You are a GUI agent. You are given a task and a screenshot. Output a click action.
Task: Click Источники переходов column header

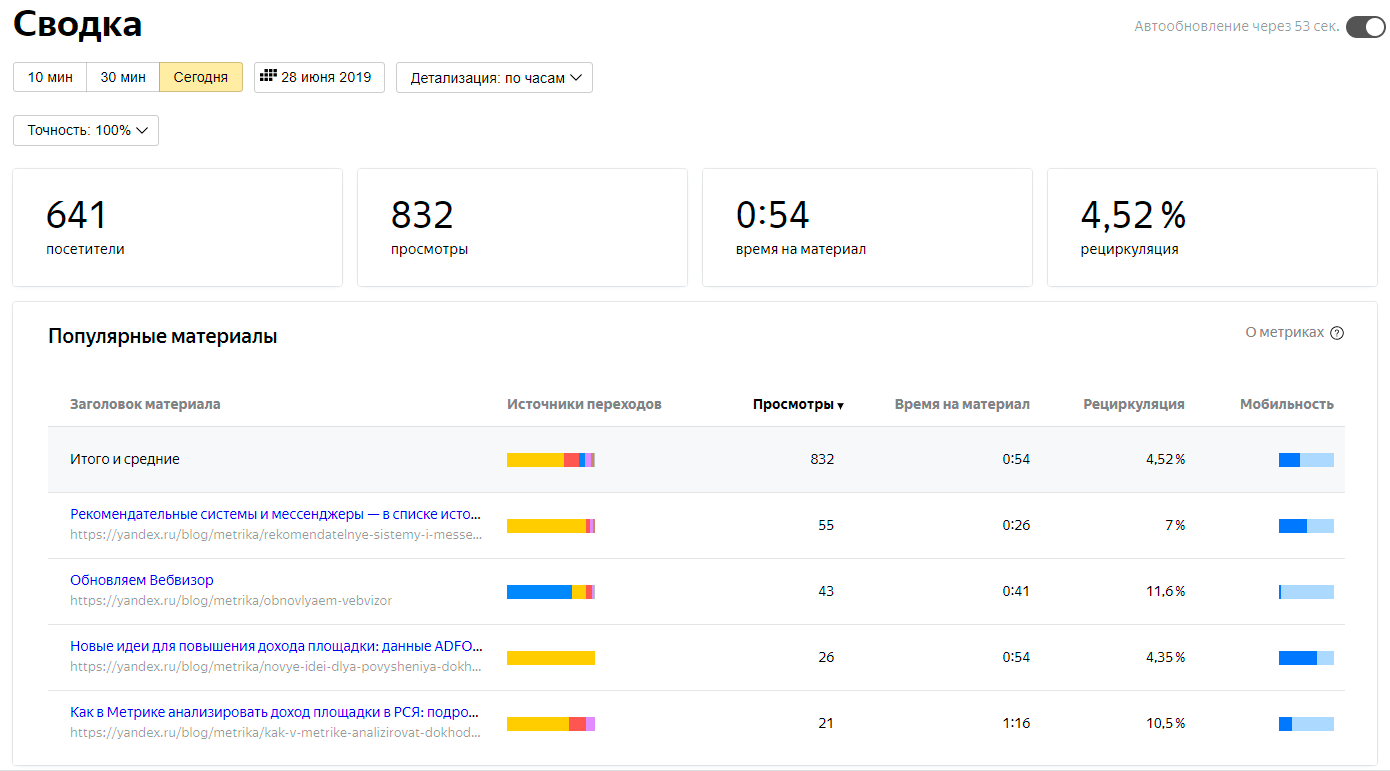coord(584,404)
